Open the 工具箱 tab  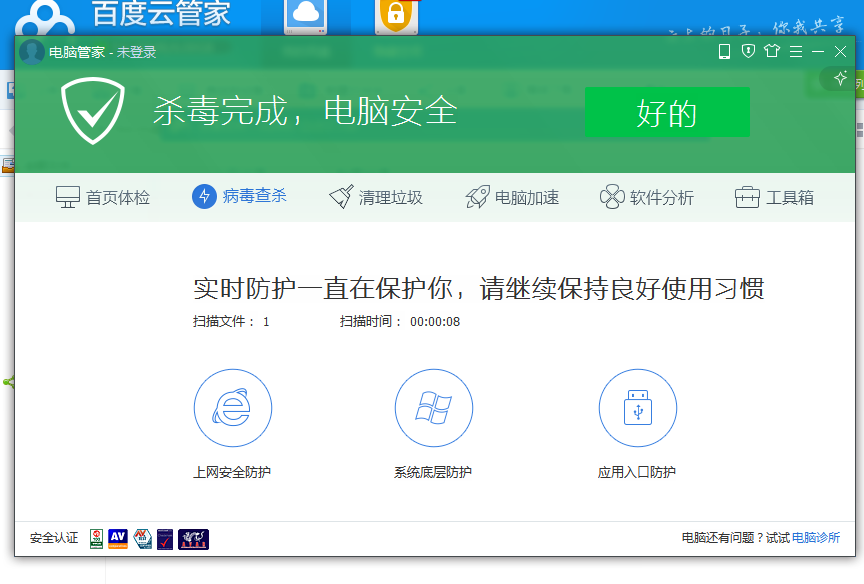tap(774, 197)
